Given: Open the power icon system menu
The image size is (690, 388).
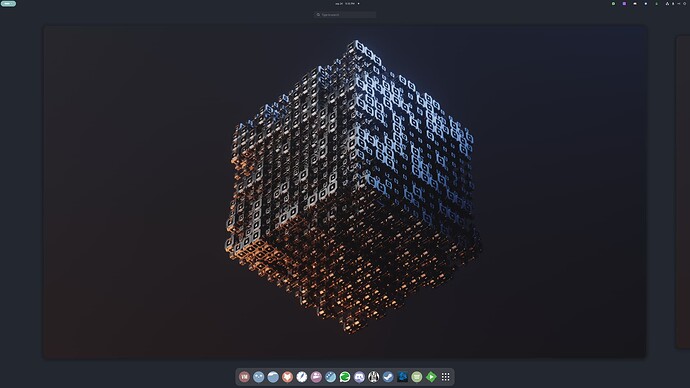Looking at the screenshot, I should pyautogui.click(x=684, y=4).
